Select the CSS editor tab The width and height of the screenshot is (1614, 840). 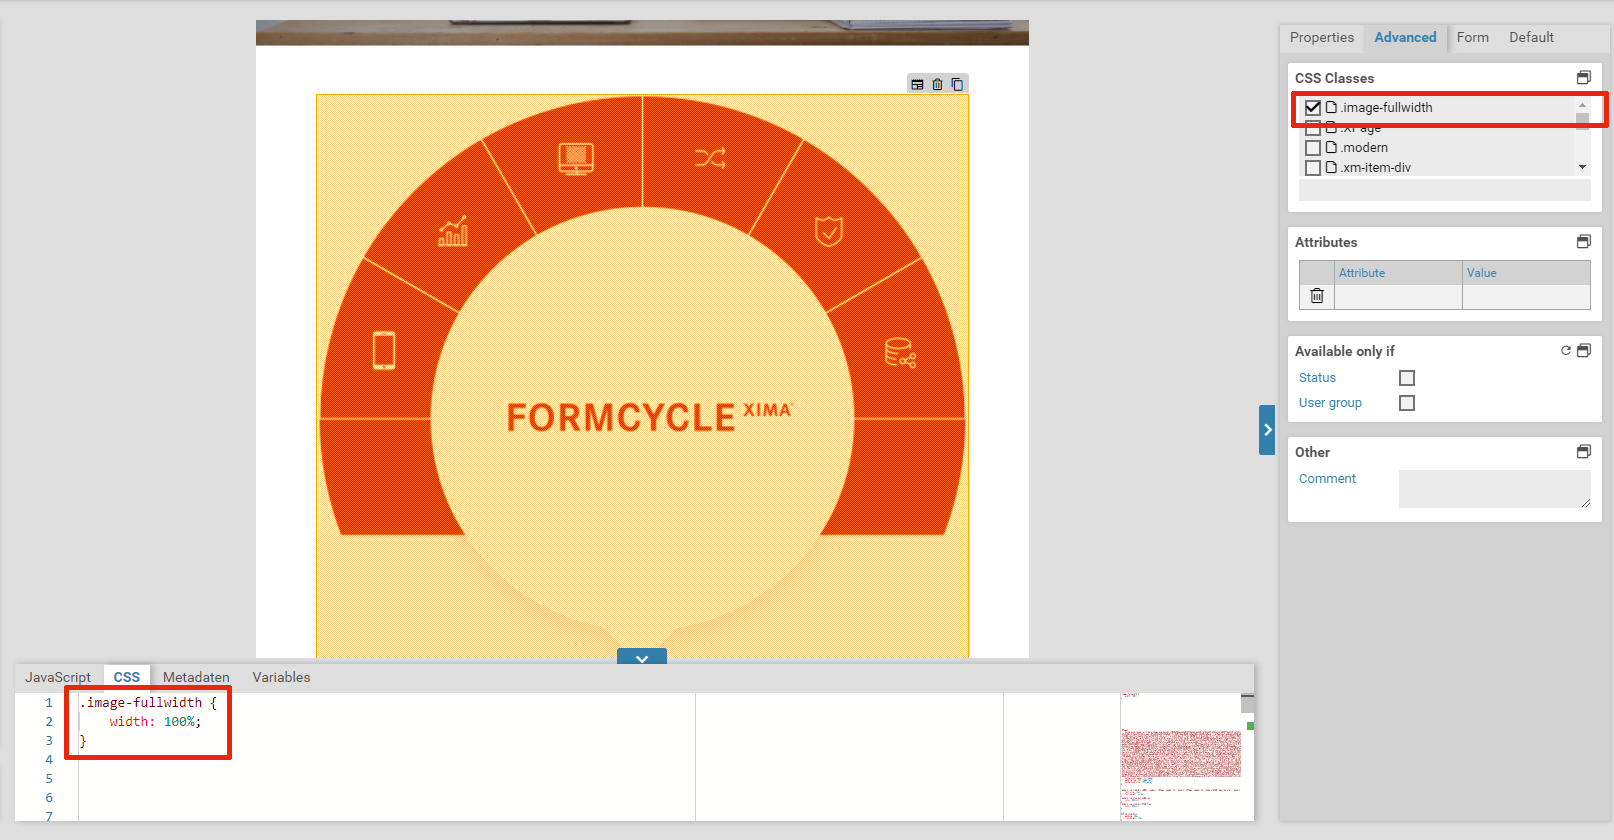pos(127,677)
